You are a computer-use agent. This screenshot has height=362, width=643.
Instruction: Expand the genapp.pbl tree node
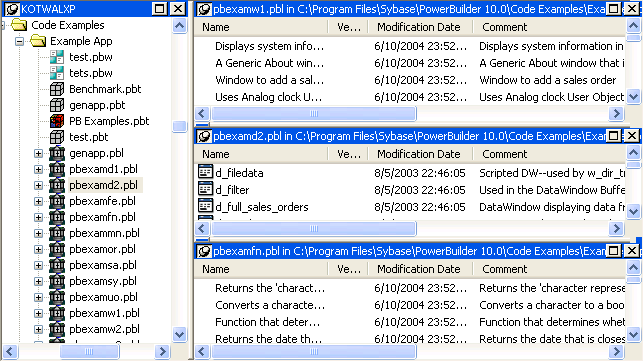38,153
